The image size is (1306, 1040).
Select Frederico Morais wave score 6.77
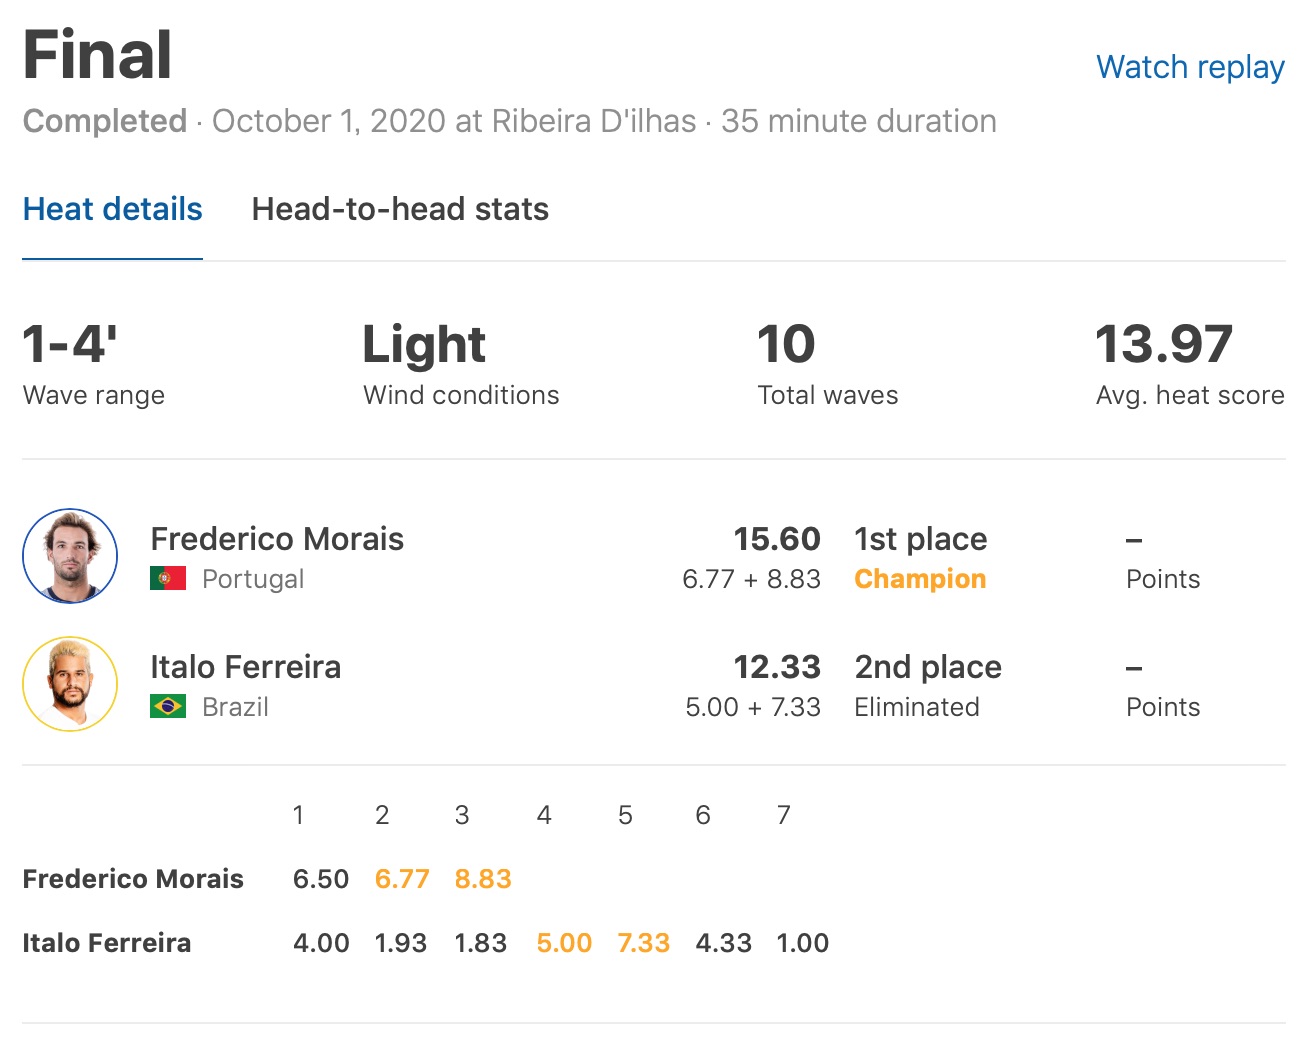[402, 879]
